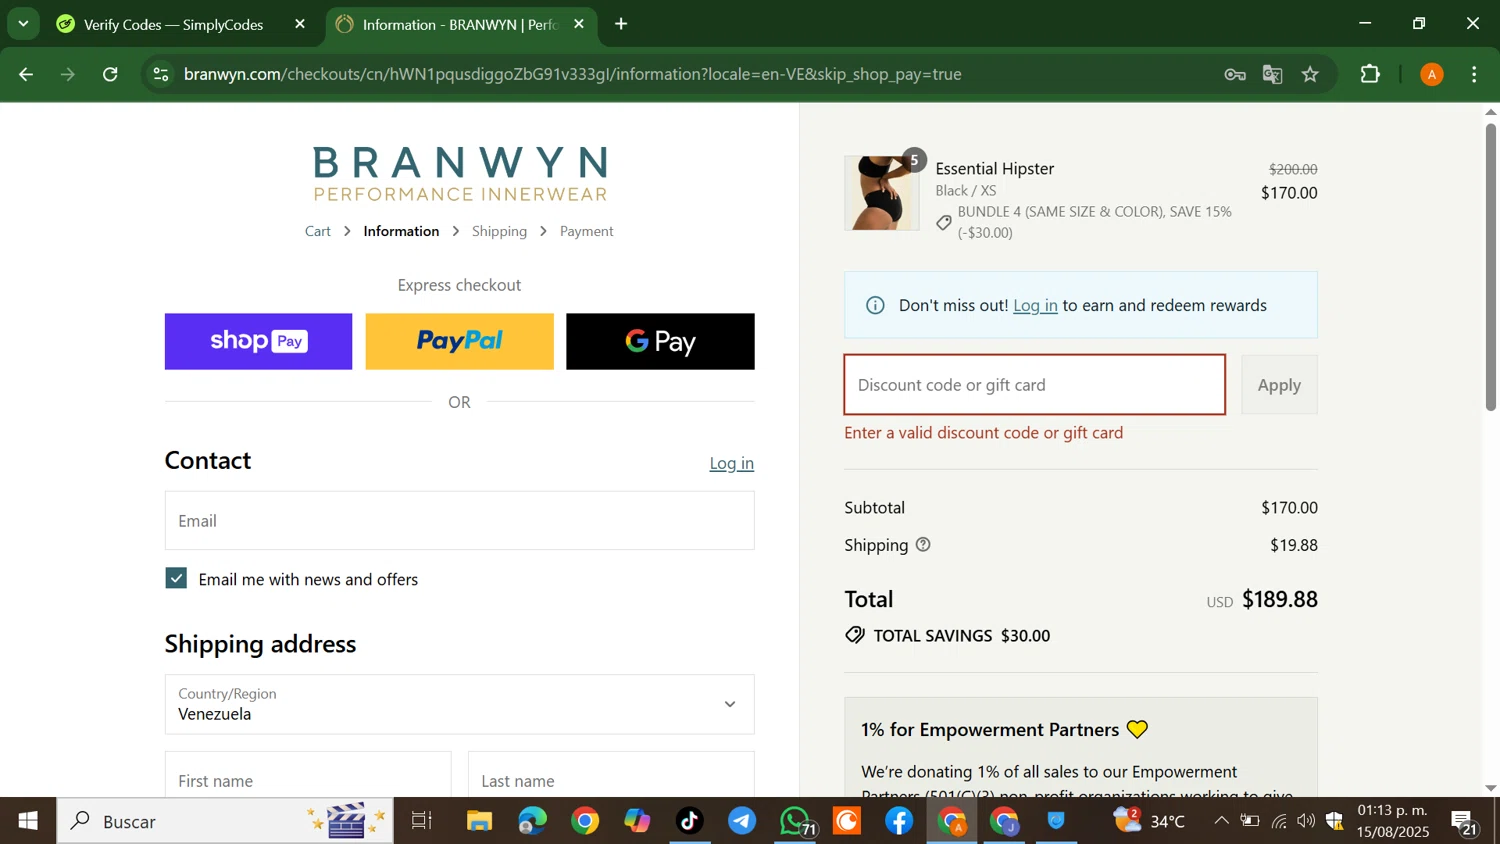Open Telegram from the taskbar
Viewport: 1500px width, 844px height.
point(742,821)
